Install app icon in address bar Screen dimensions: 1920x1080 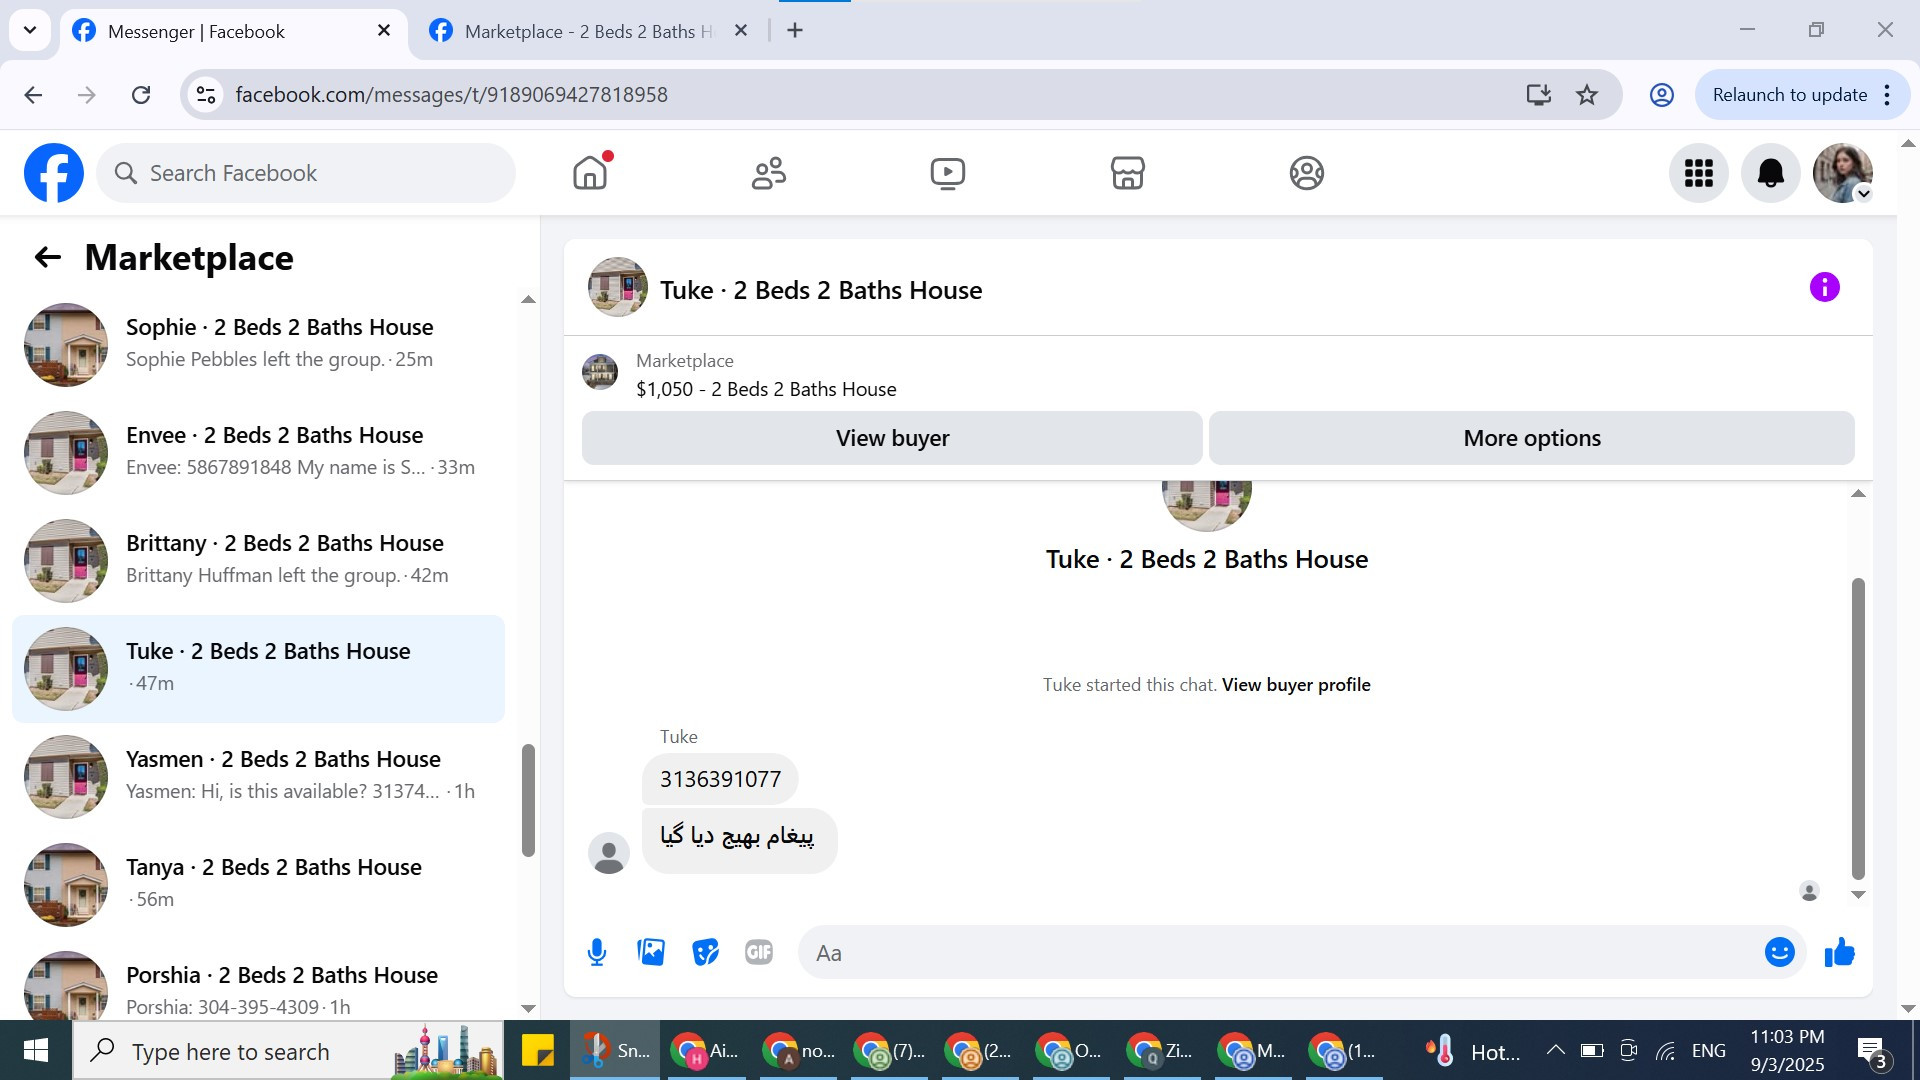(1538, 95)
